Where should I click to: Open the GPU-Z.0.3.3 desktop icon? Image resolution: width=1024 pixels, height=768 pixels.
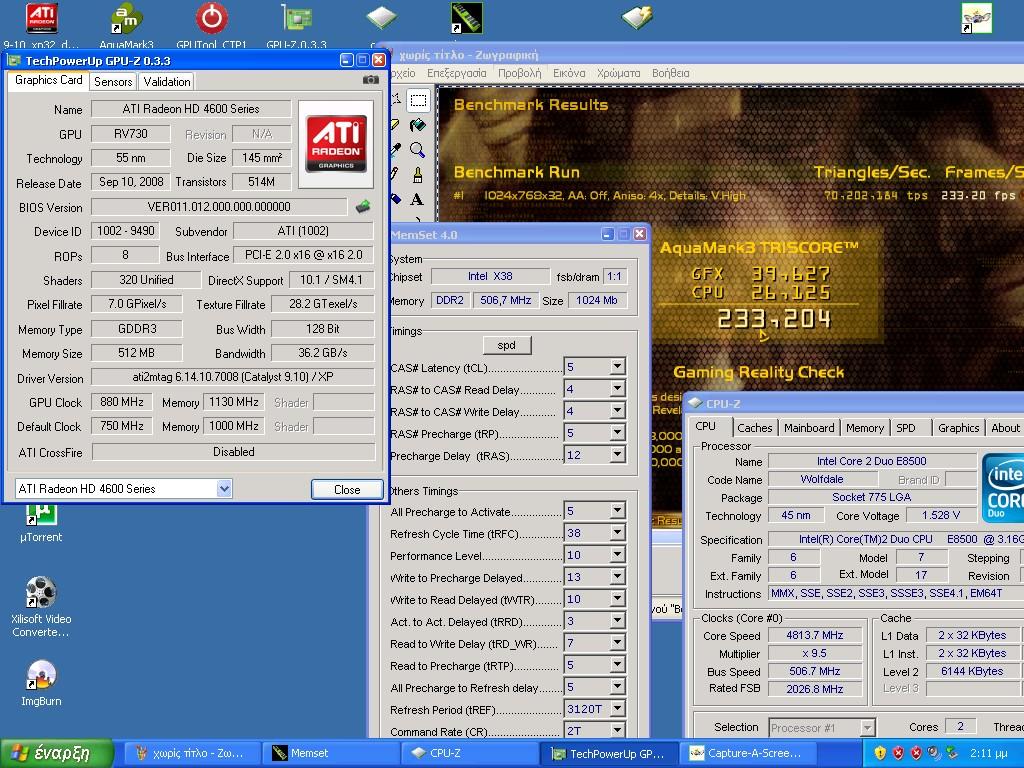[x=296, y=26]
